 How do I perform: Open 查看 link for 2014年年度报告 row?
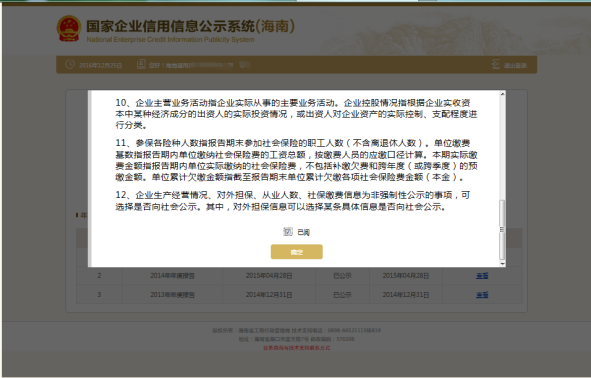click(x=482, y=276)
